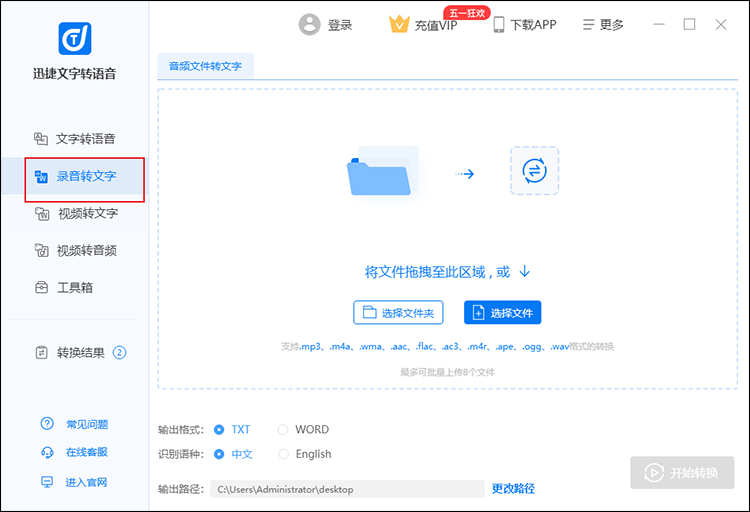
Task: Select WORD output format radio
Action: (283, 430)
